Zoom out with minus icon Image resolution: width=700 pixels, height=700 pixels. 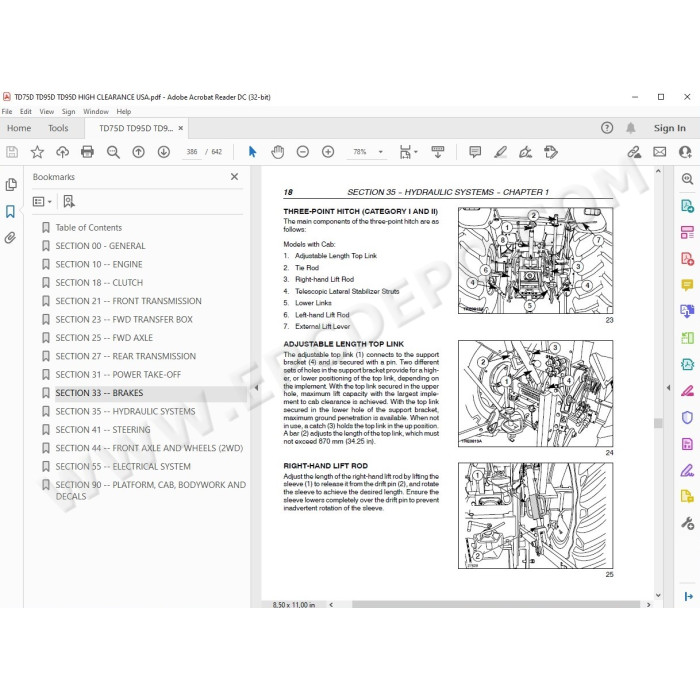point(303,152)
